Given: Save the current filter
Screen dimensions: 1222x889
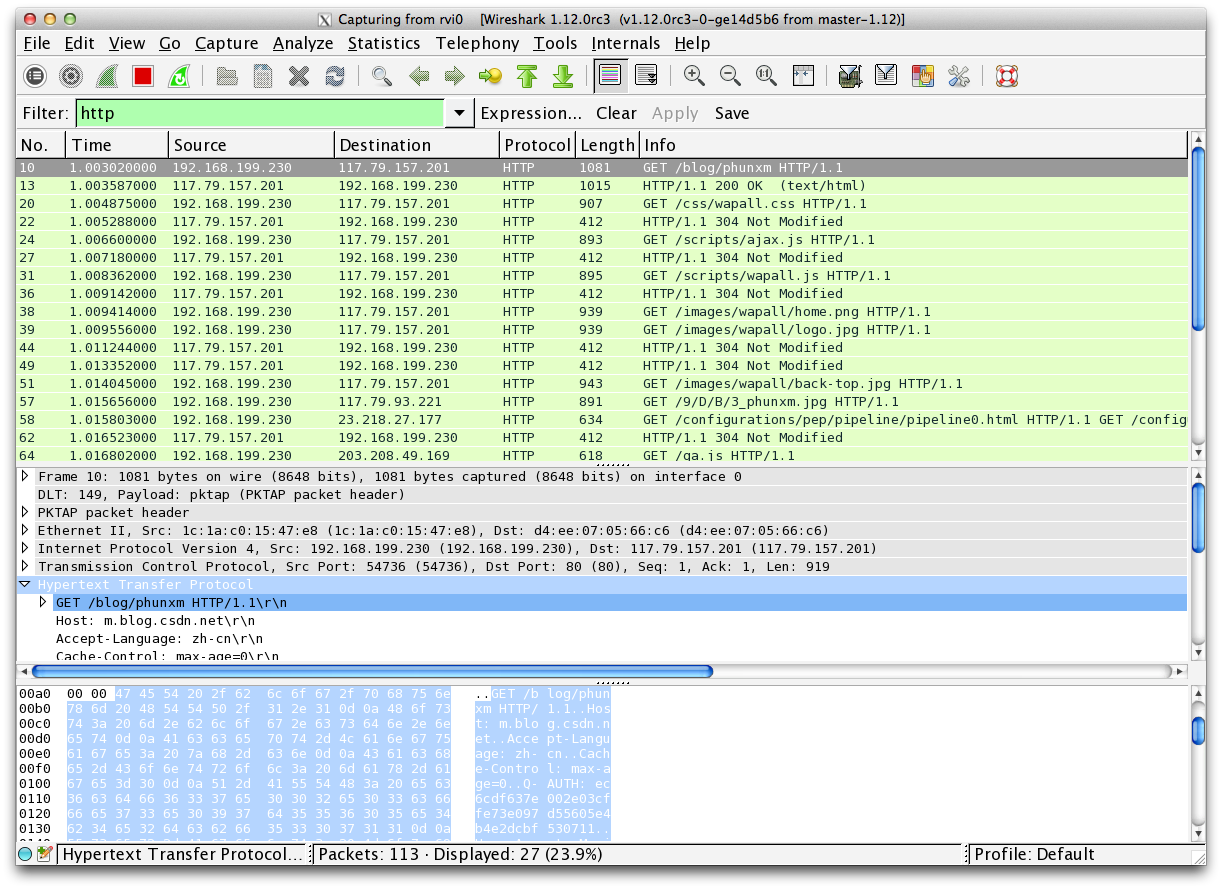Looking at the screenshot, I should tap(732, 113).
